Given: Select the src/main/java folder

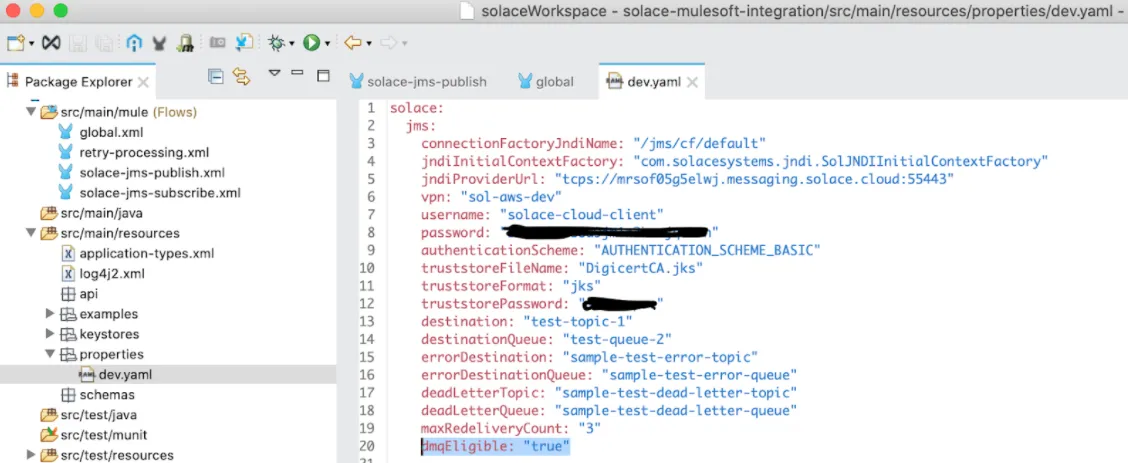Looking at the screenshot, I should (x=91, y=213).
